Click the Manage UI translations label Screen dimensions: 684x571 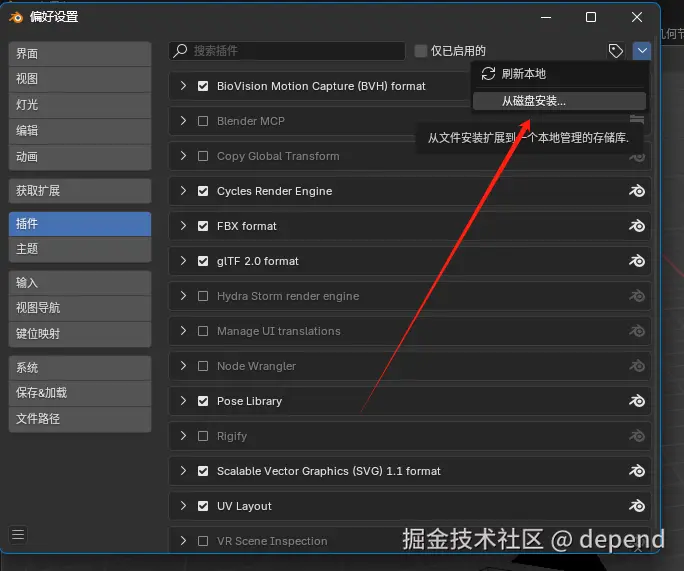[x=279, y=331]
